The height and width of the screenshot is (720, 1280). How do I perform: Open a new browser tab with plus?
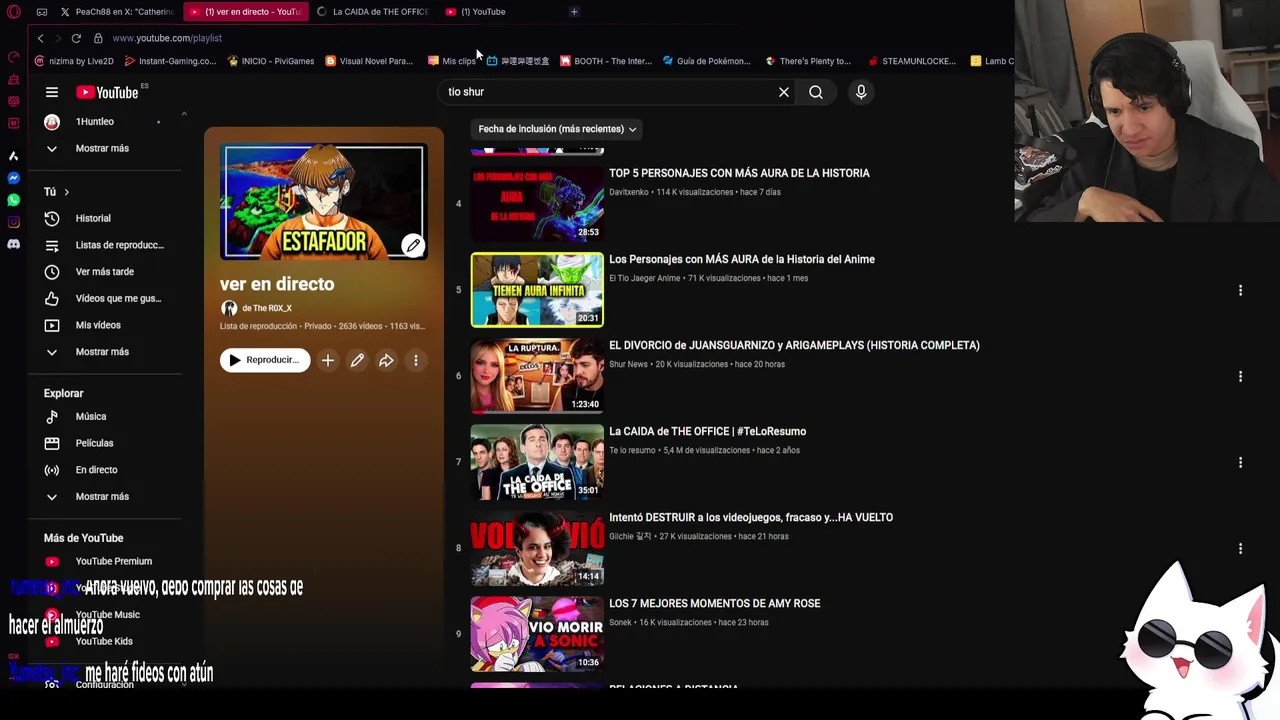[574, 12]
